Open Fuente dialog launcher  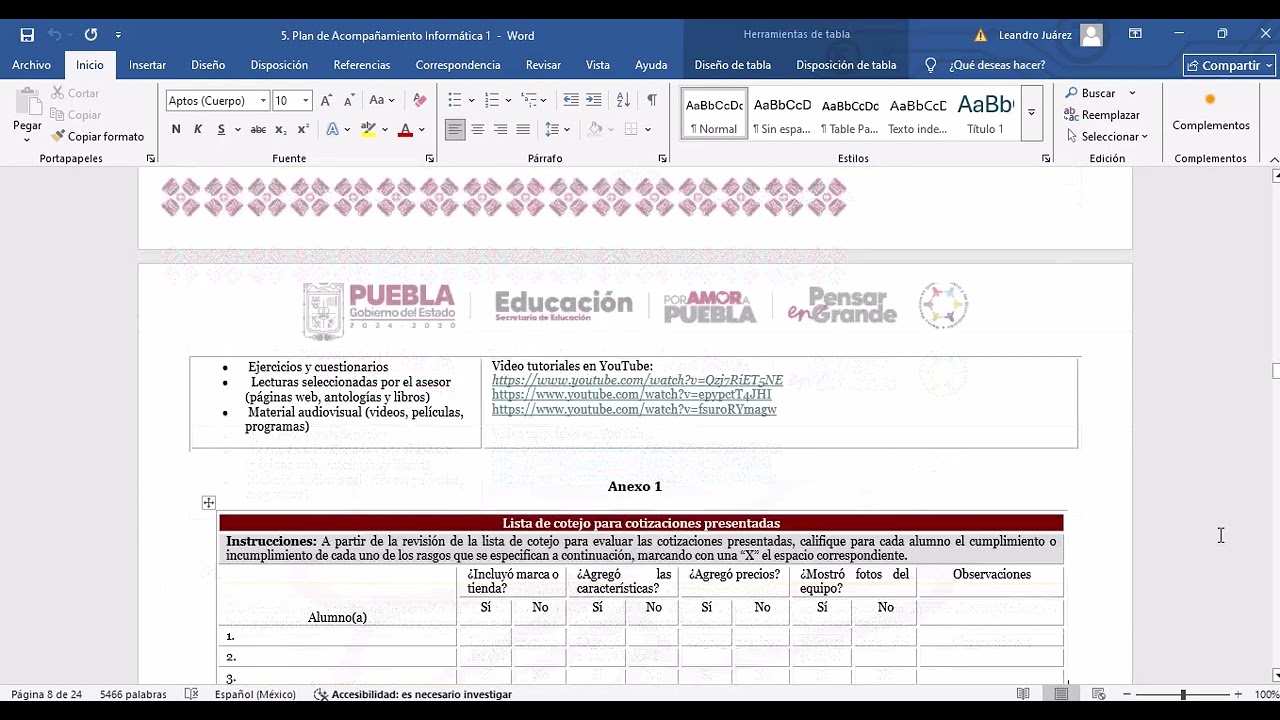pyautogui.click(x=430, y=159)
